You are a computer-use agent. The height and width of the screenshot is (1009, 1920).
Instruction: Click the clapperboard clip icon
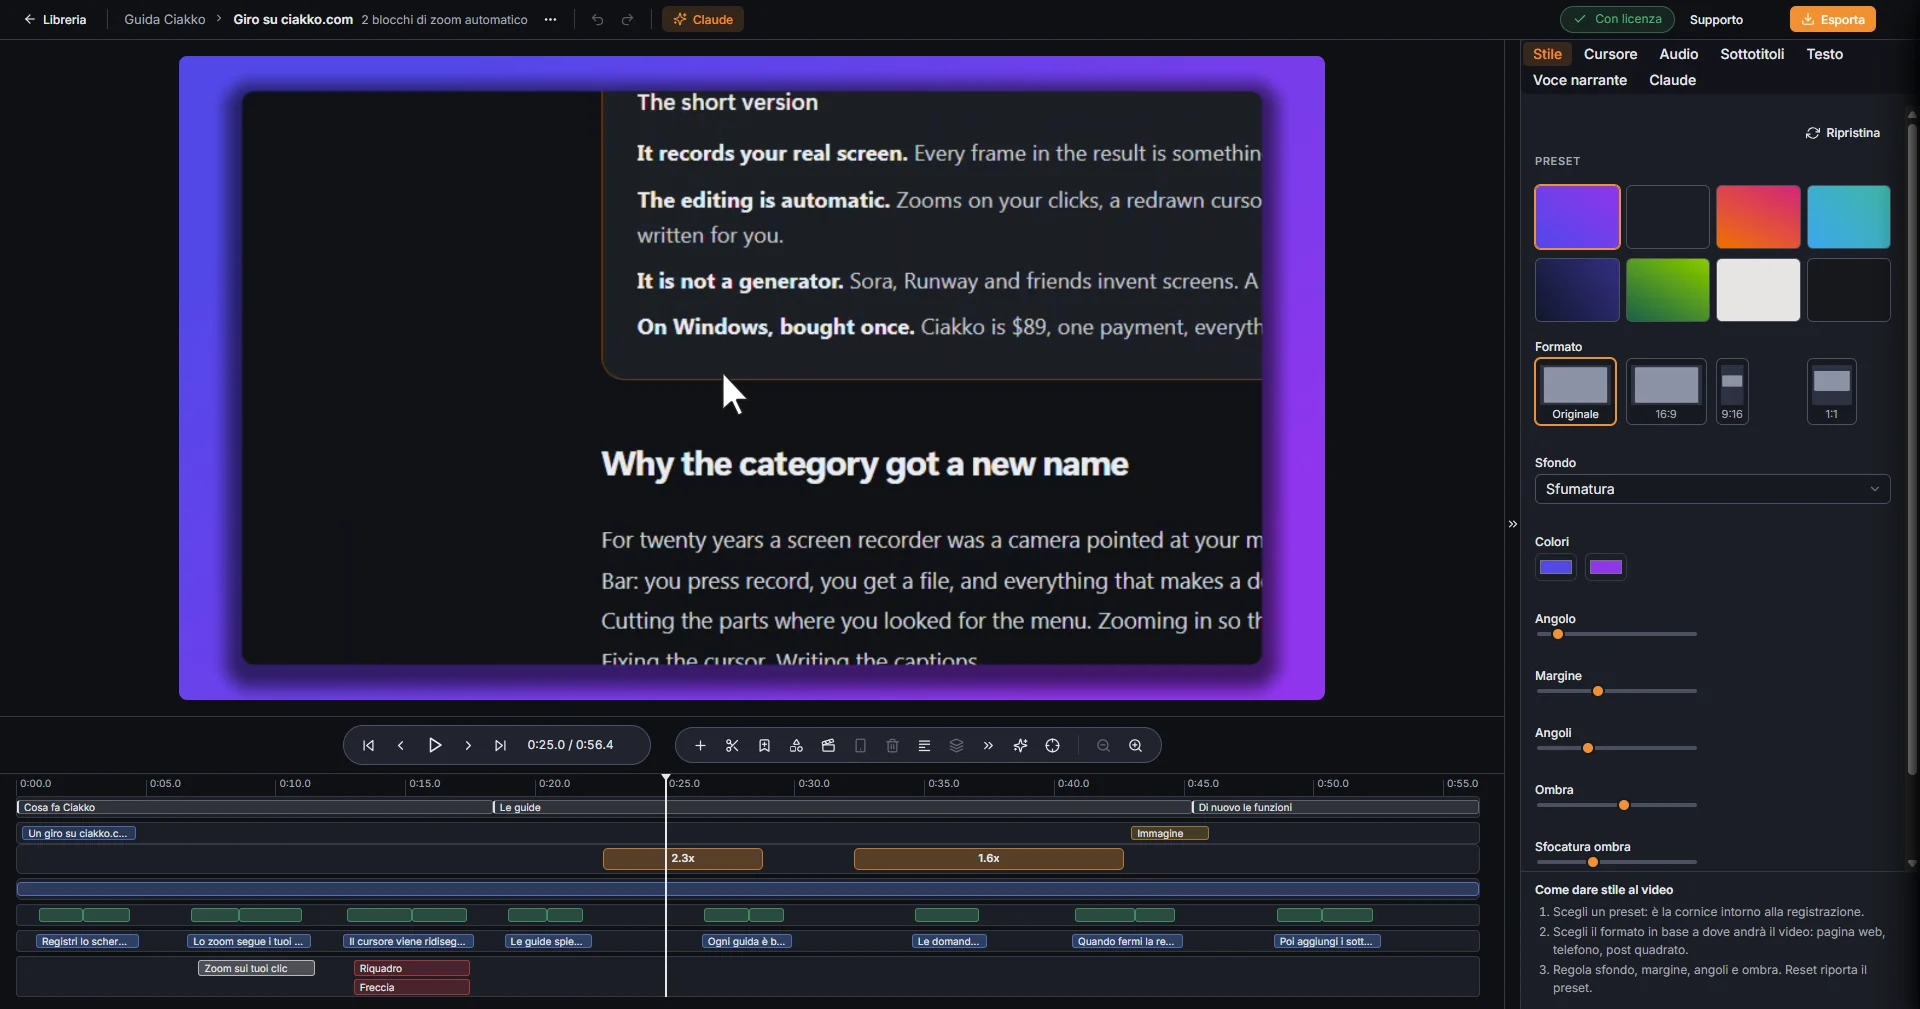[x=828, y=746]
